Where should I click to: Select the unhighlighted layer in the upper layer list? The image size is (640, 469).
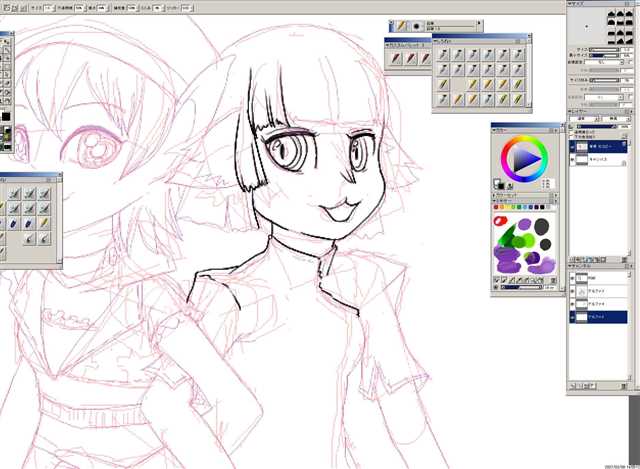[x=600, y=158]
